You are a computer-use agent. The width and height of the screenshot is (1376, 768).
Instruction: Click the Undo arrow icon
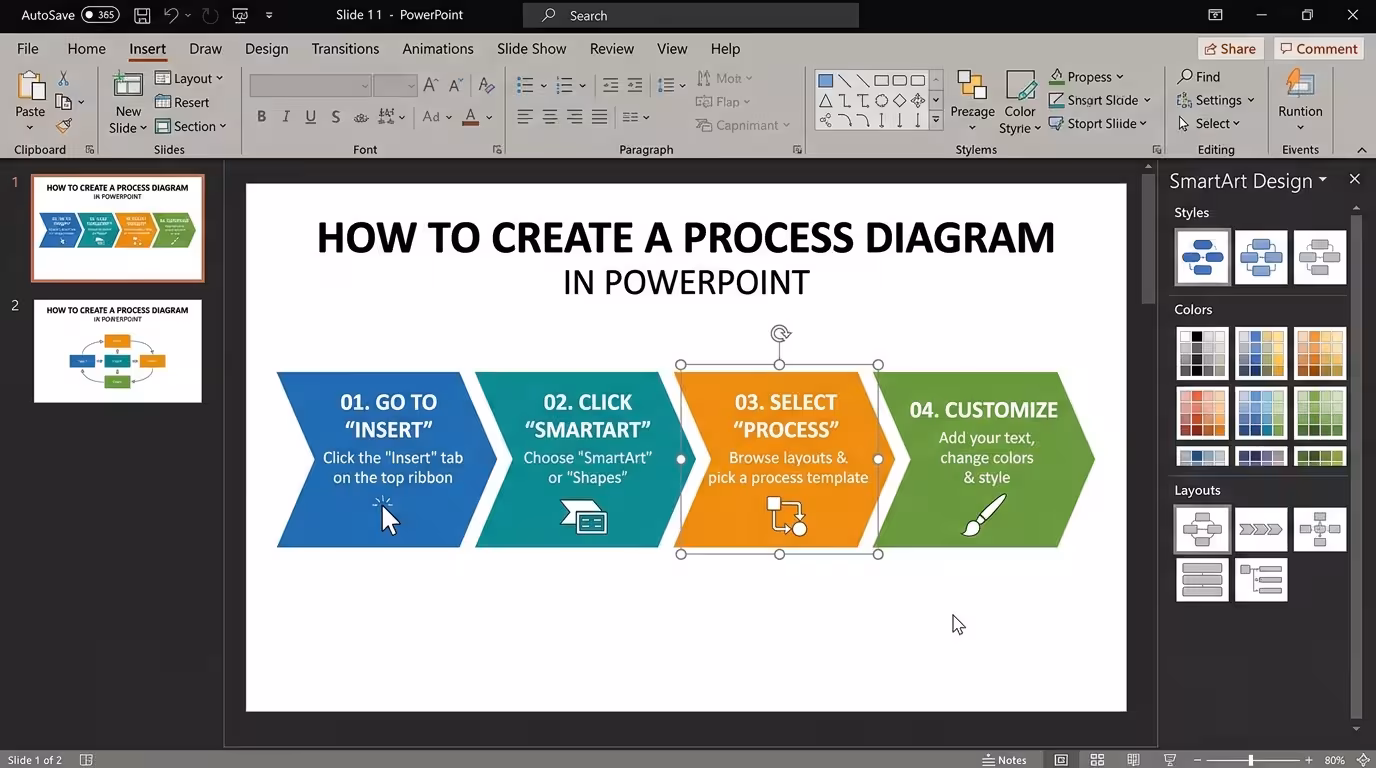[171, 15]
